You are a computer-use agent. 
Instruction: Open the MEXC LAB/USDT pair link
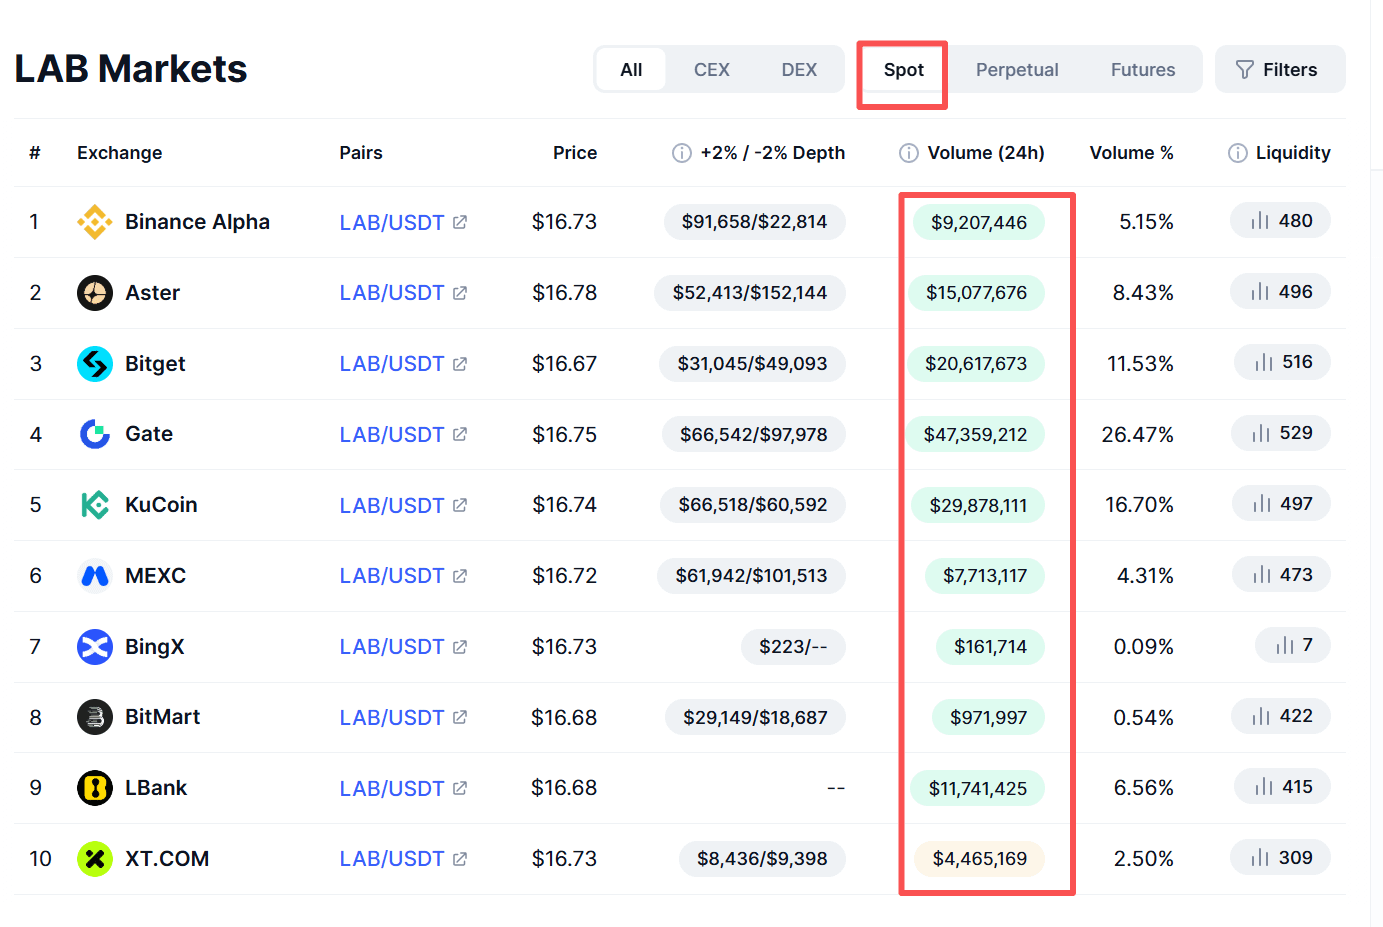tap(392, 576)
